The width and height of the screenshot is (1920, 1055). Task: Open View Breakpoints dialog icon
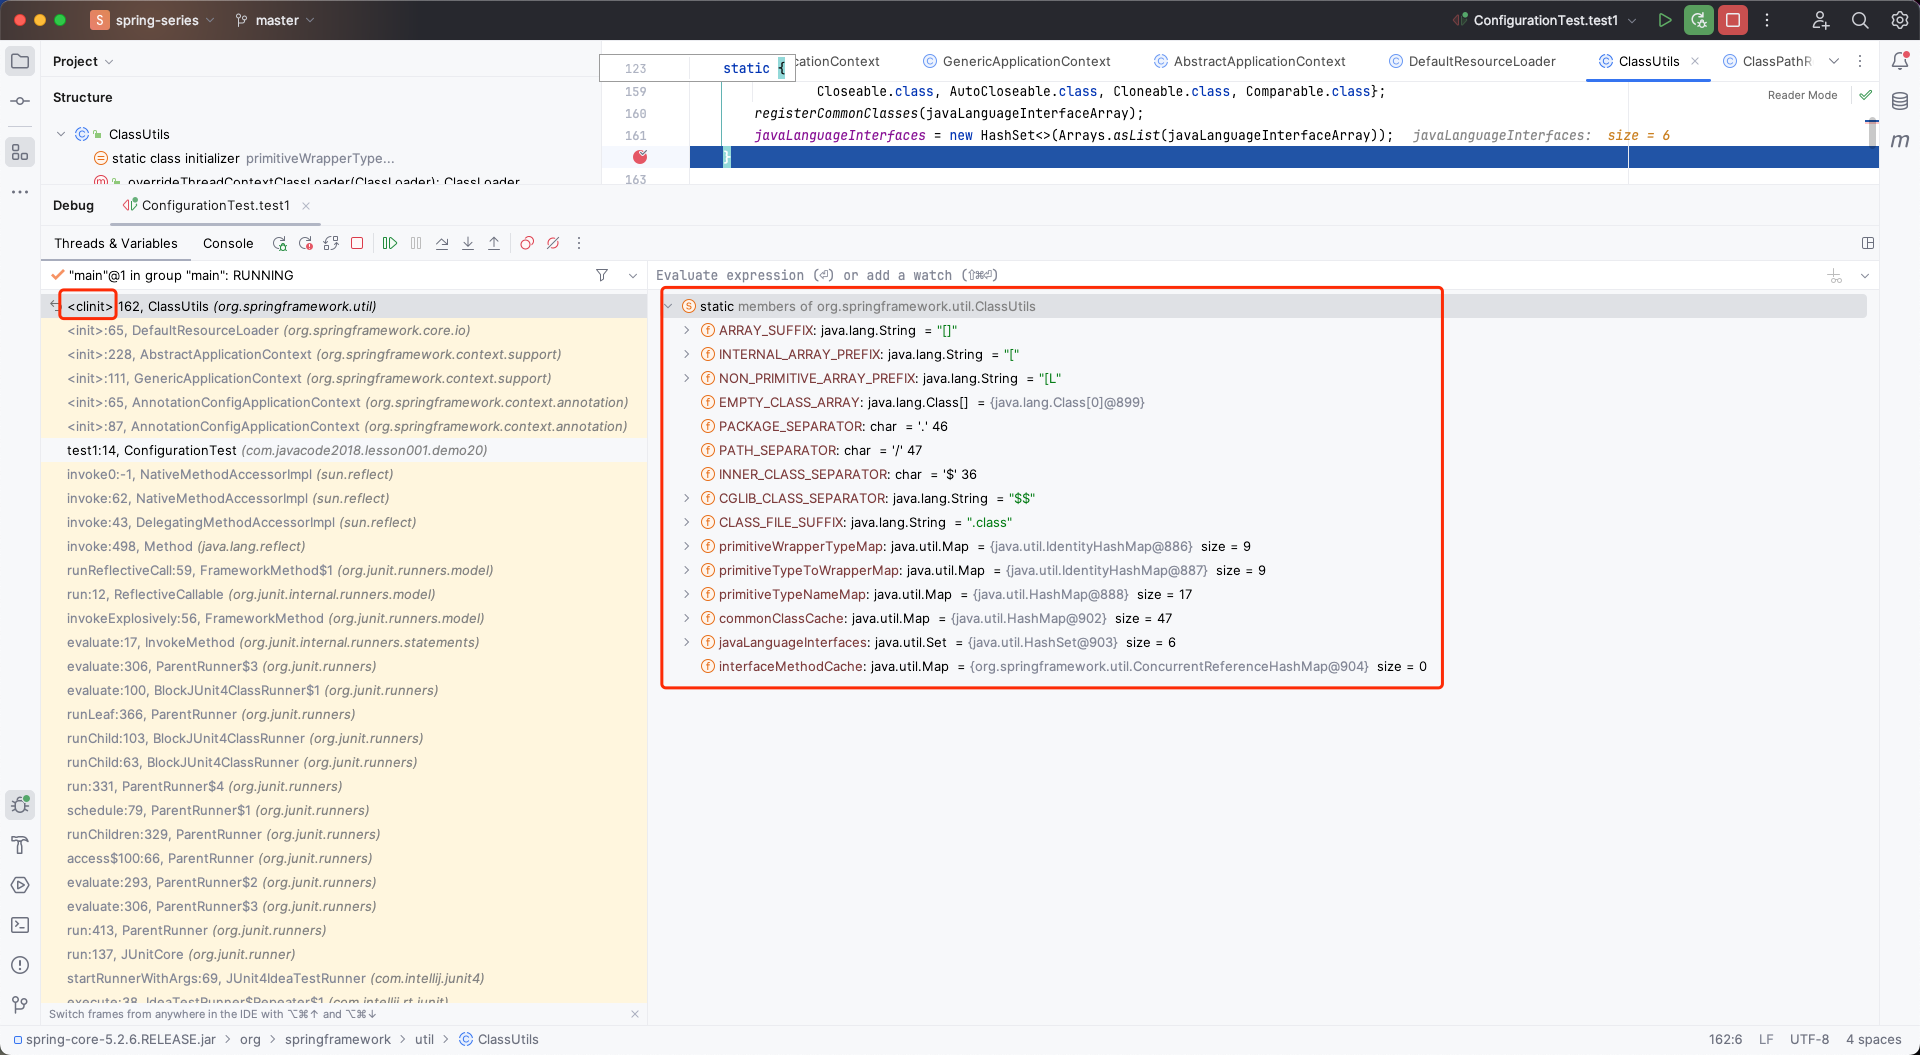(527, 243)
